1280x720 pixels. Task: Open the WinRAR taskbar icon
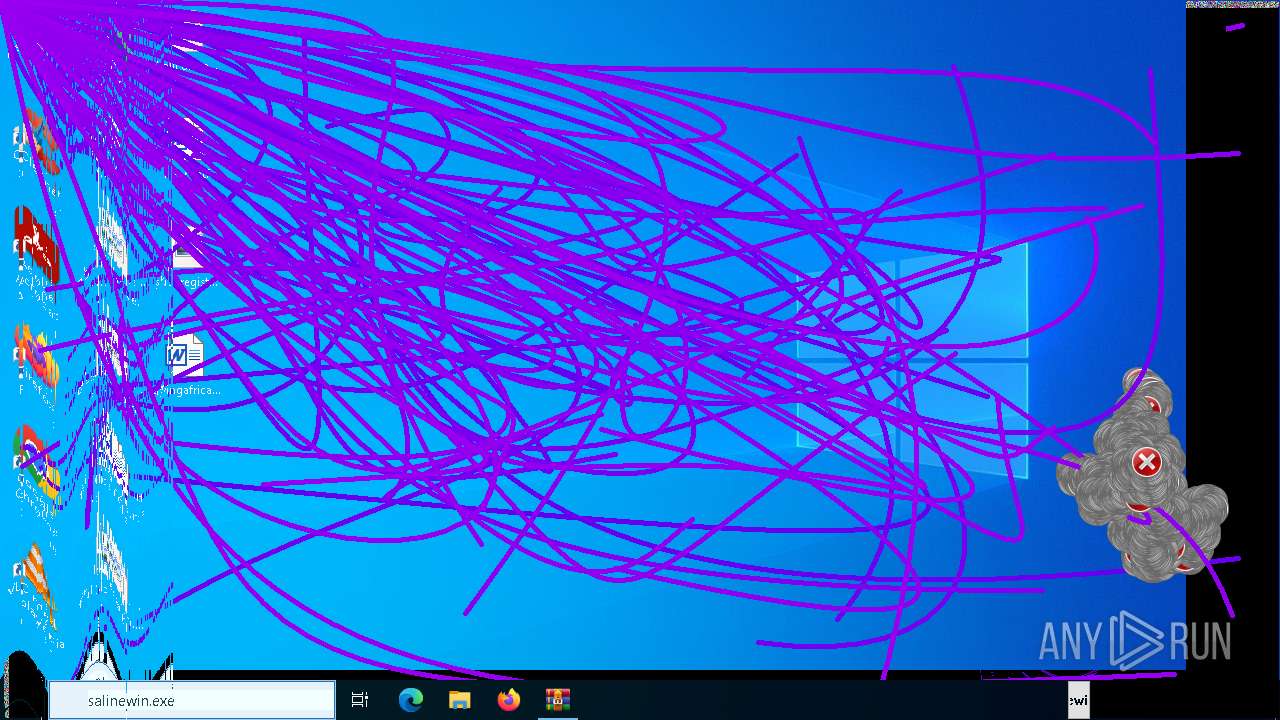557,700
